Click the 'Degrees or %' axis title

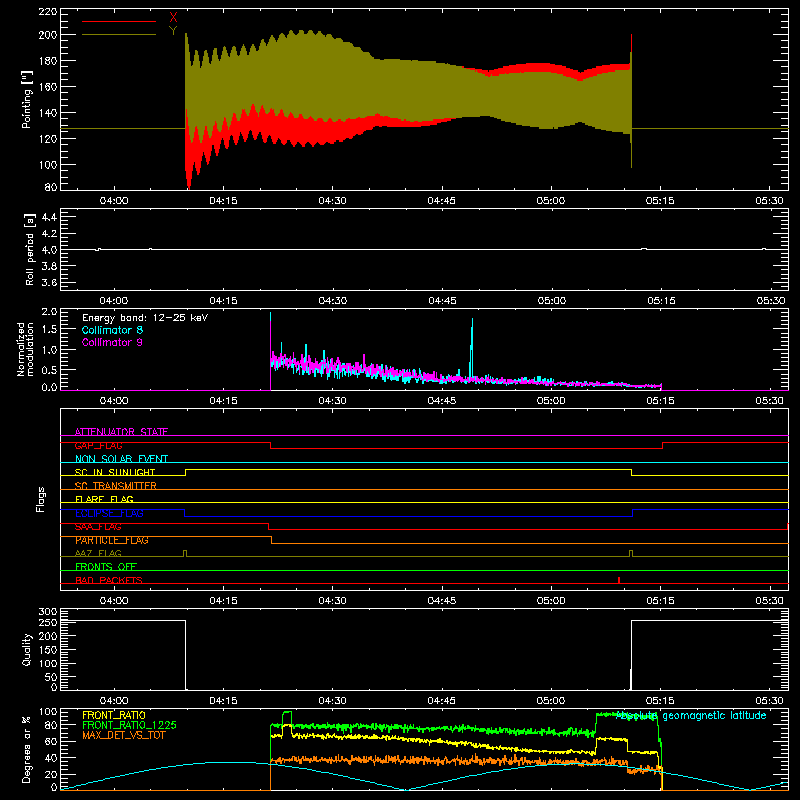tap(27, 749)
